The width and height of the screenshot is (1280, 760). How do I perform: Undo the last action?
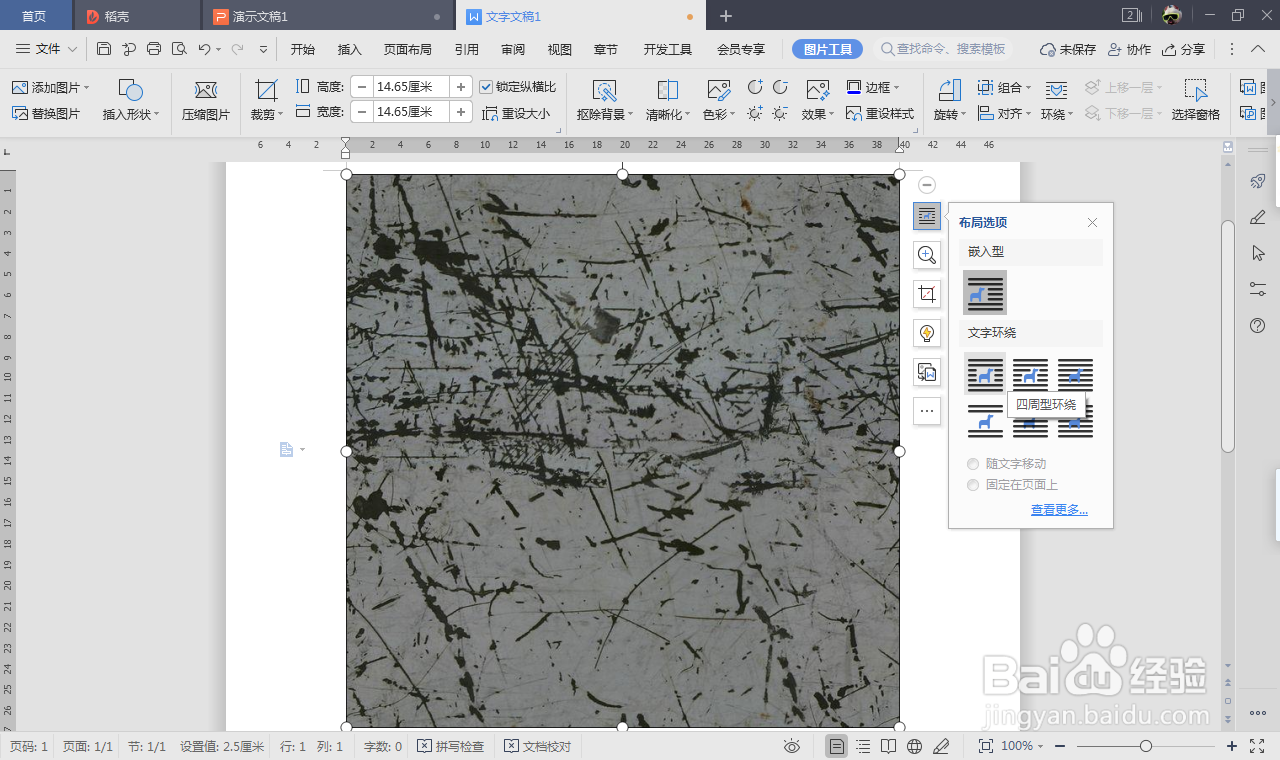[204, 49]
